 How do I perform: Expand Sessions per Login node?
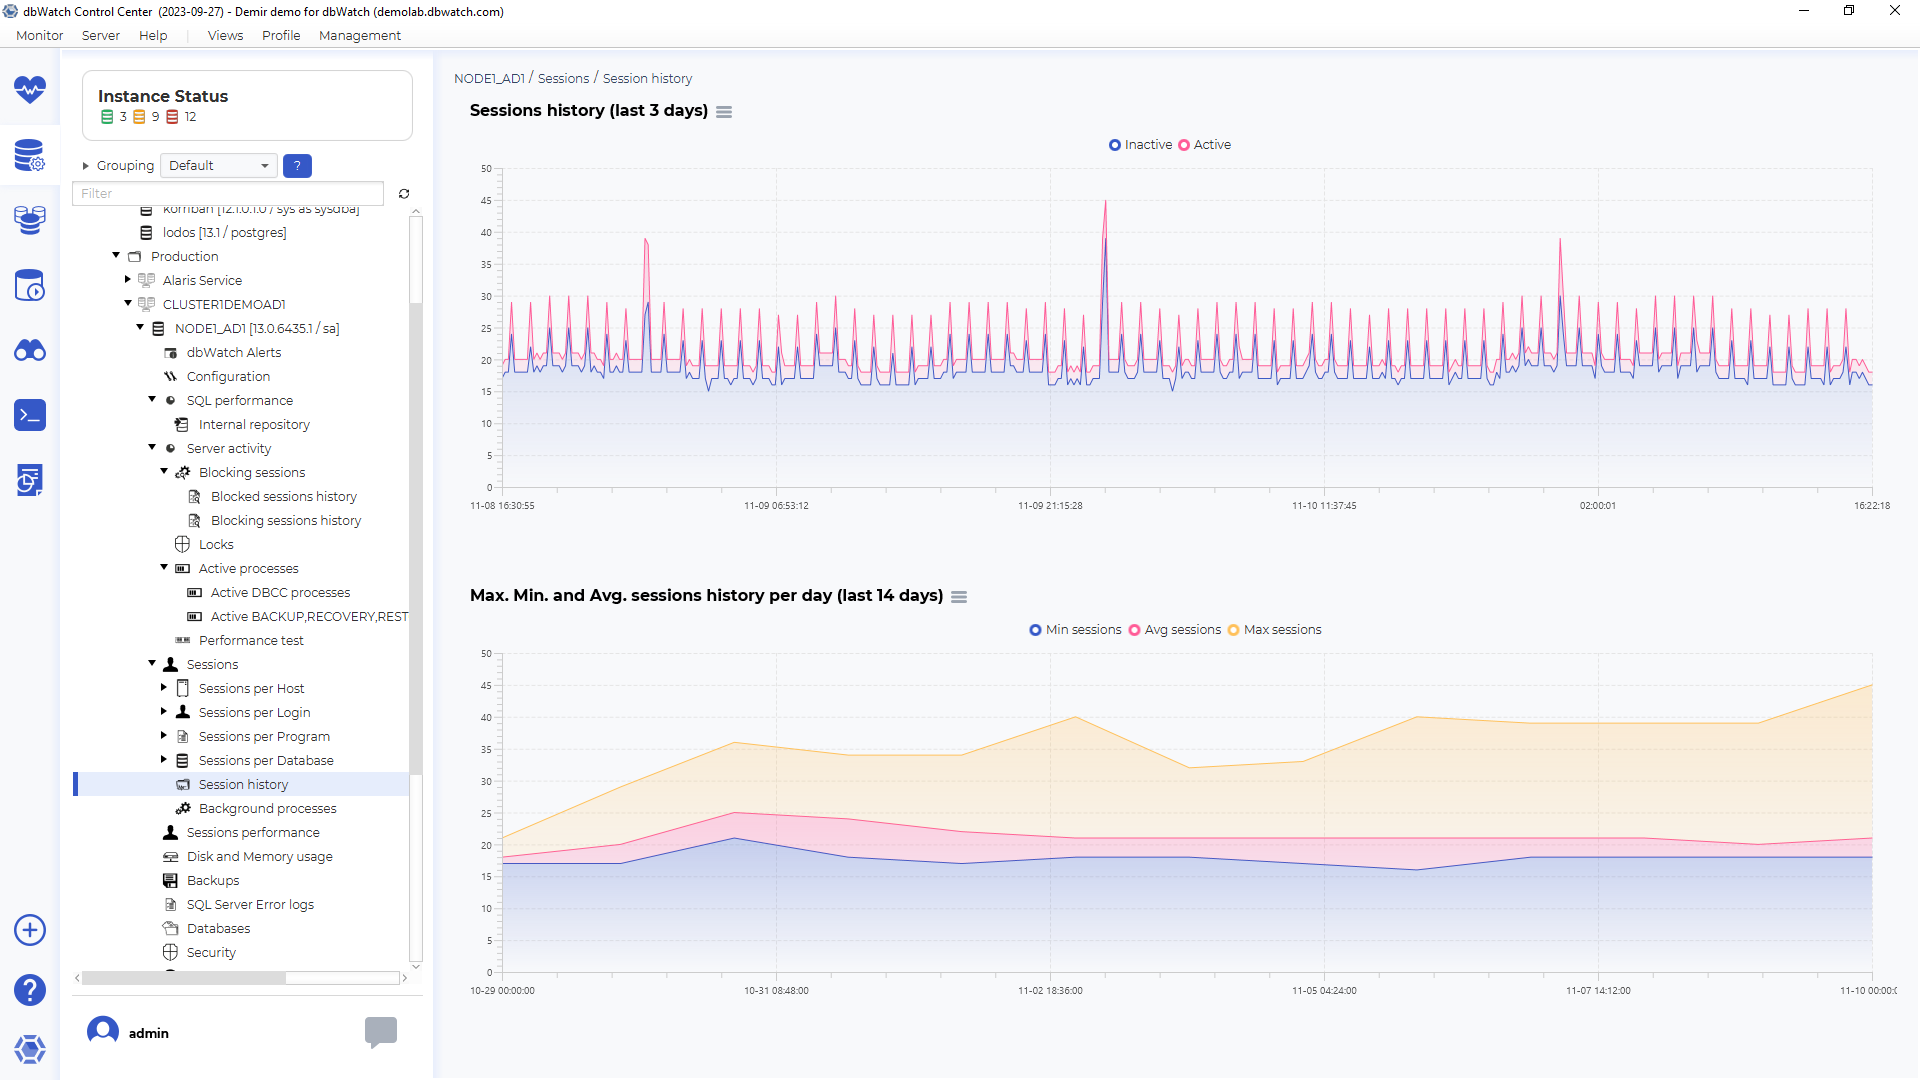click(x=164, y=712)
